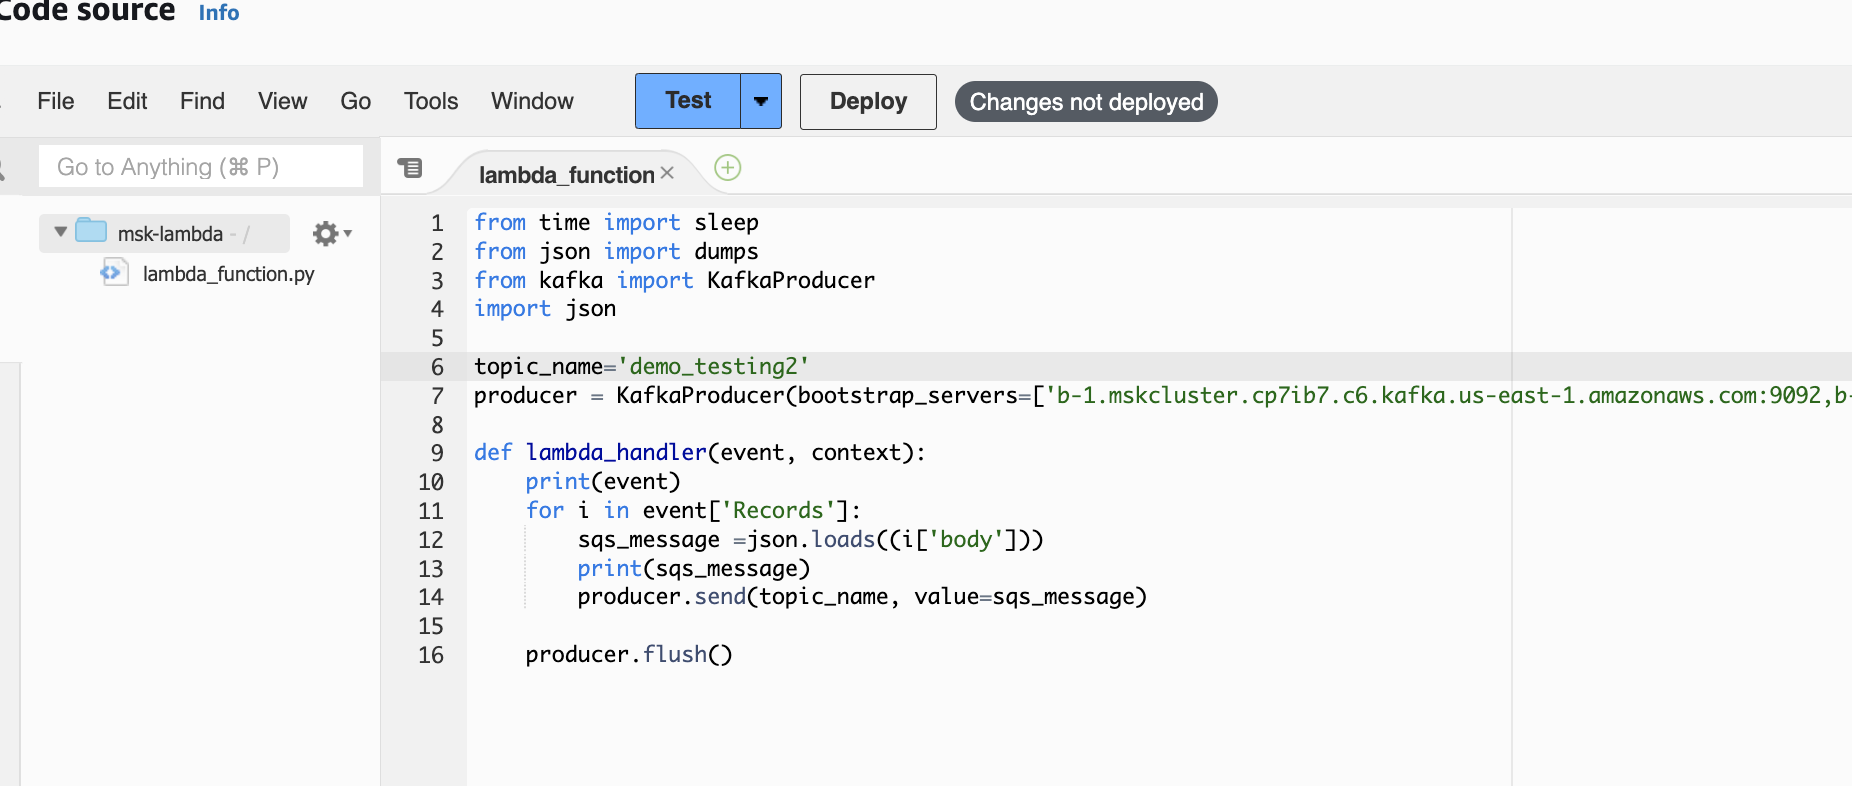Click line number 1 in the gutter
The image size is (1852, 786).
(x=437, y=223)
